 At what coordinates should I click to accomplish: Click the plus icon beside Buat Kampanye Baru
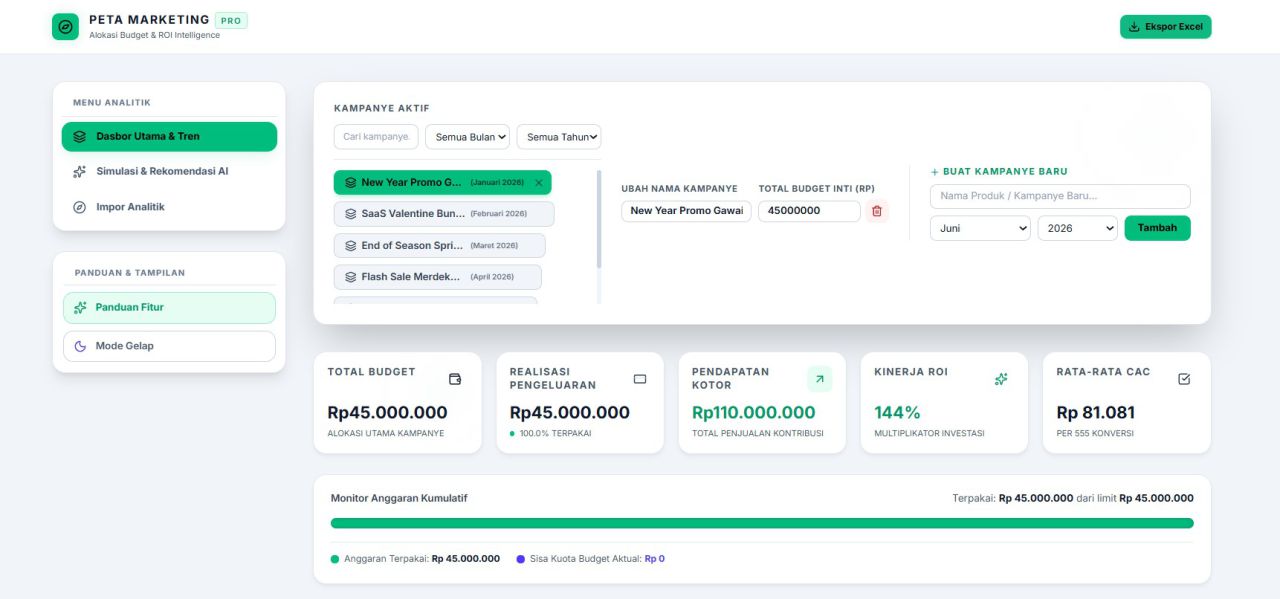935,172
